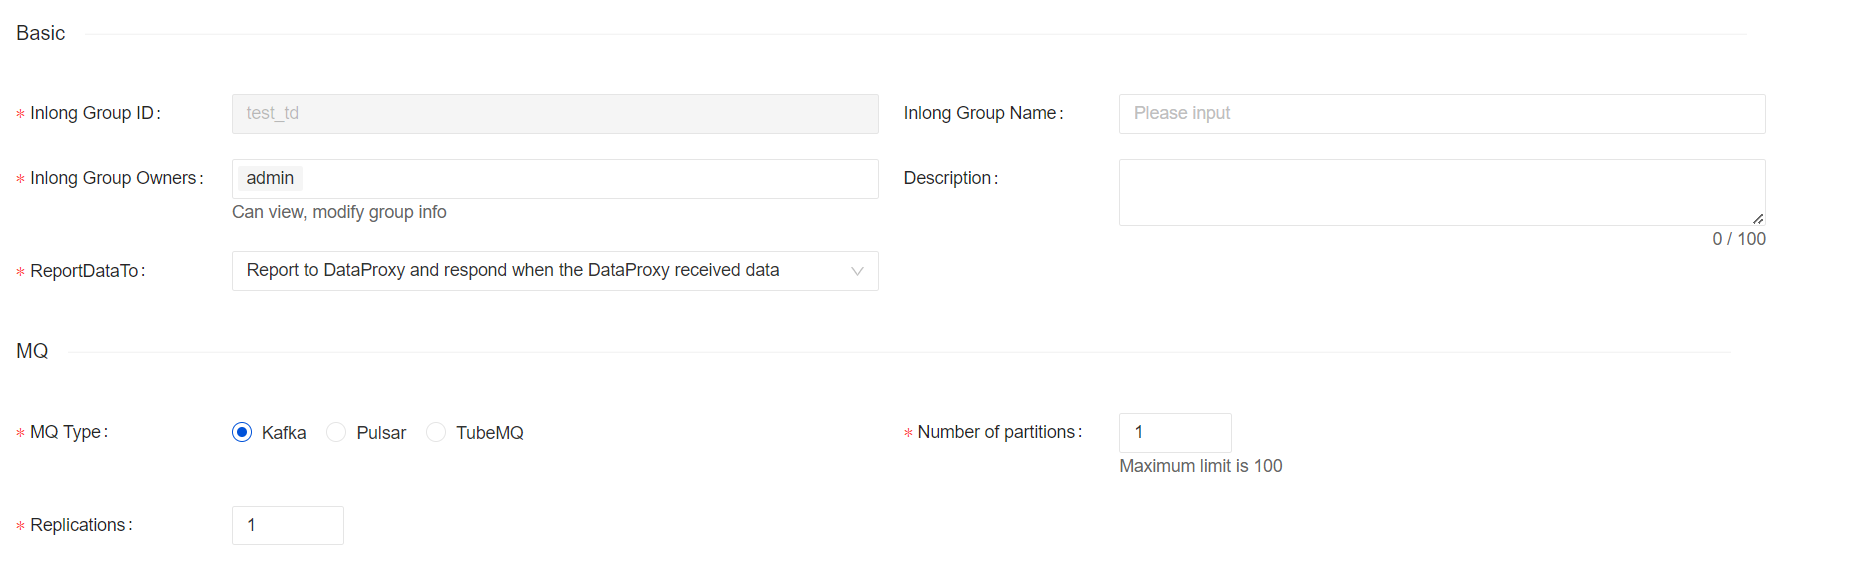The width and height of the screenshot is (1869, 573).
Task: Click the Description label text
Action: 947,178
